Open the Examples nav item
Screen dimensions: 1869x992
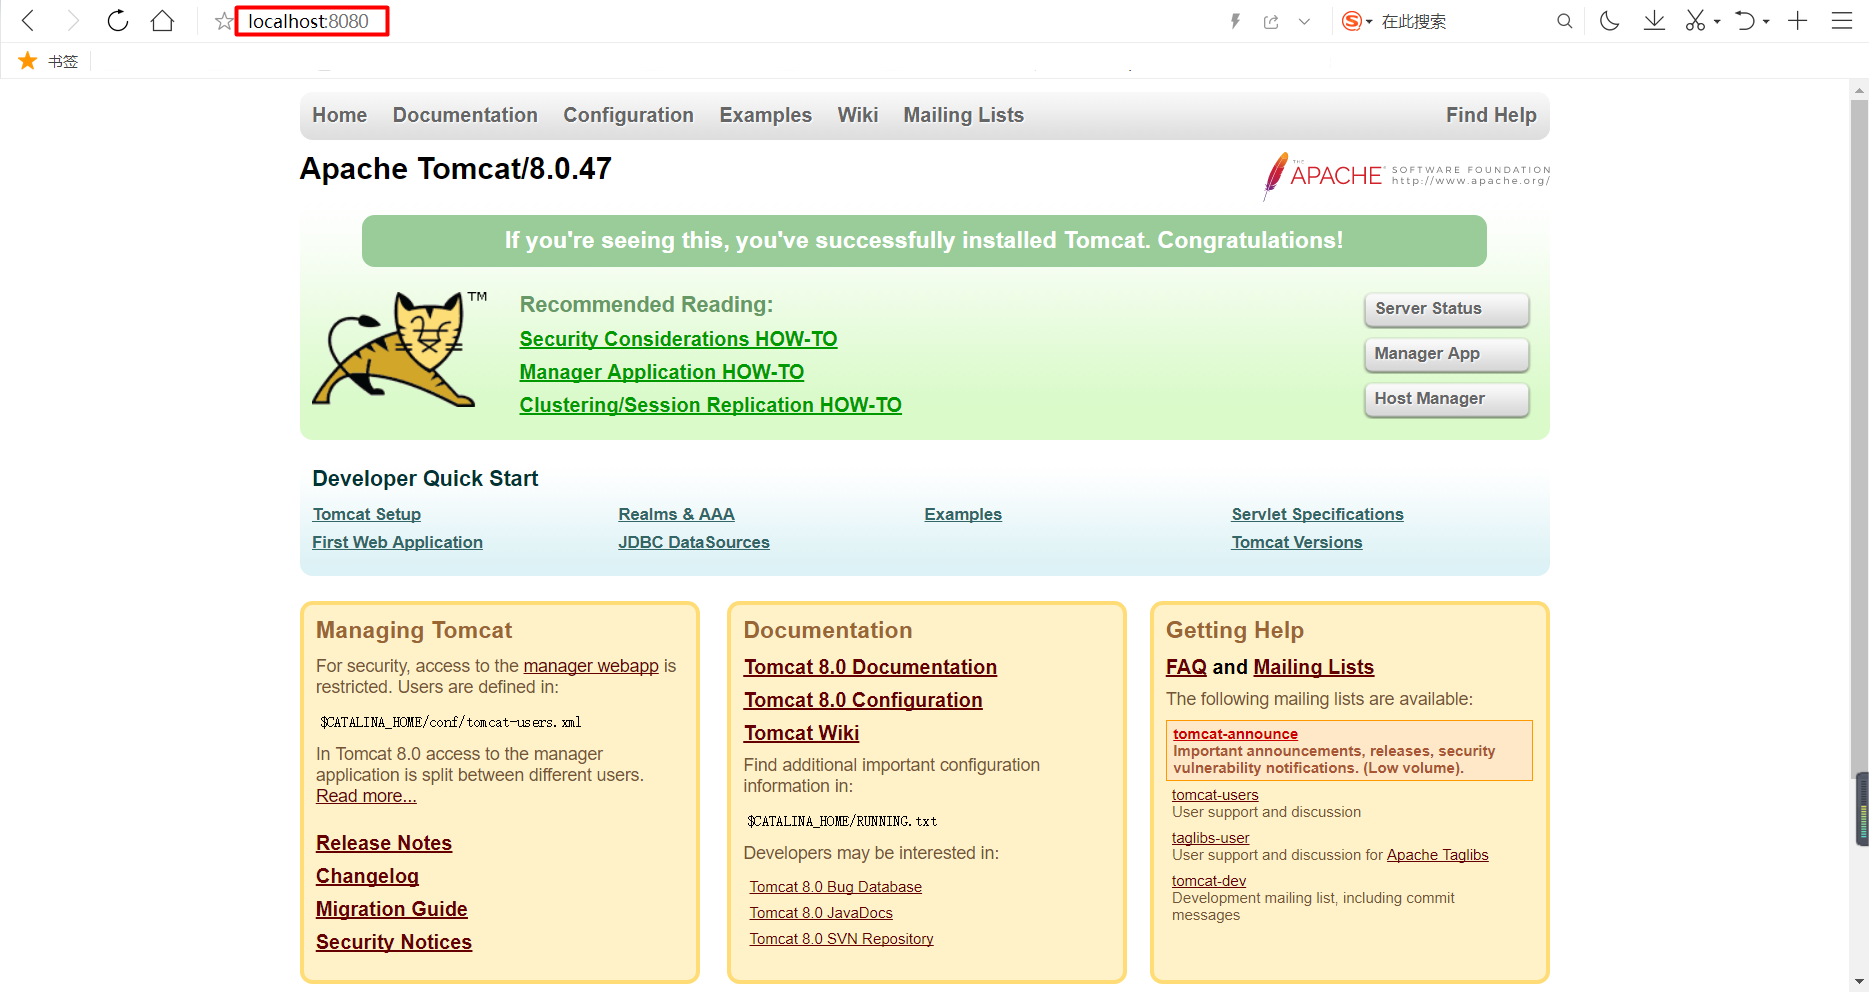pyautogui.click(x=765, y=115)
